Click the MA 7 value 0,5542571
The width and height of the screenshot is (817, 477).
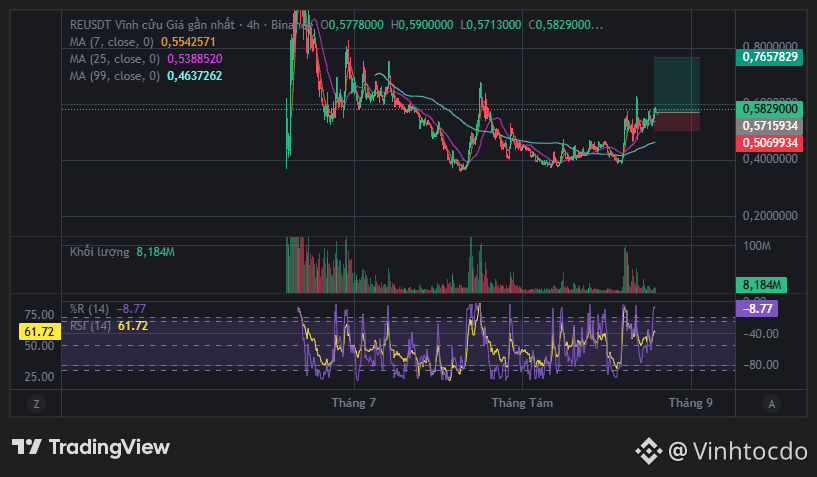pos(188,42)
